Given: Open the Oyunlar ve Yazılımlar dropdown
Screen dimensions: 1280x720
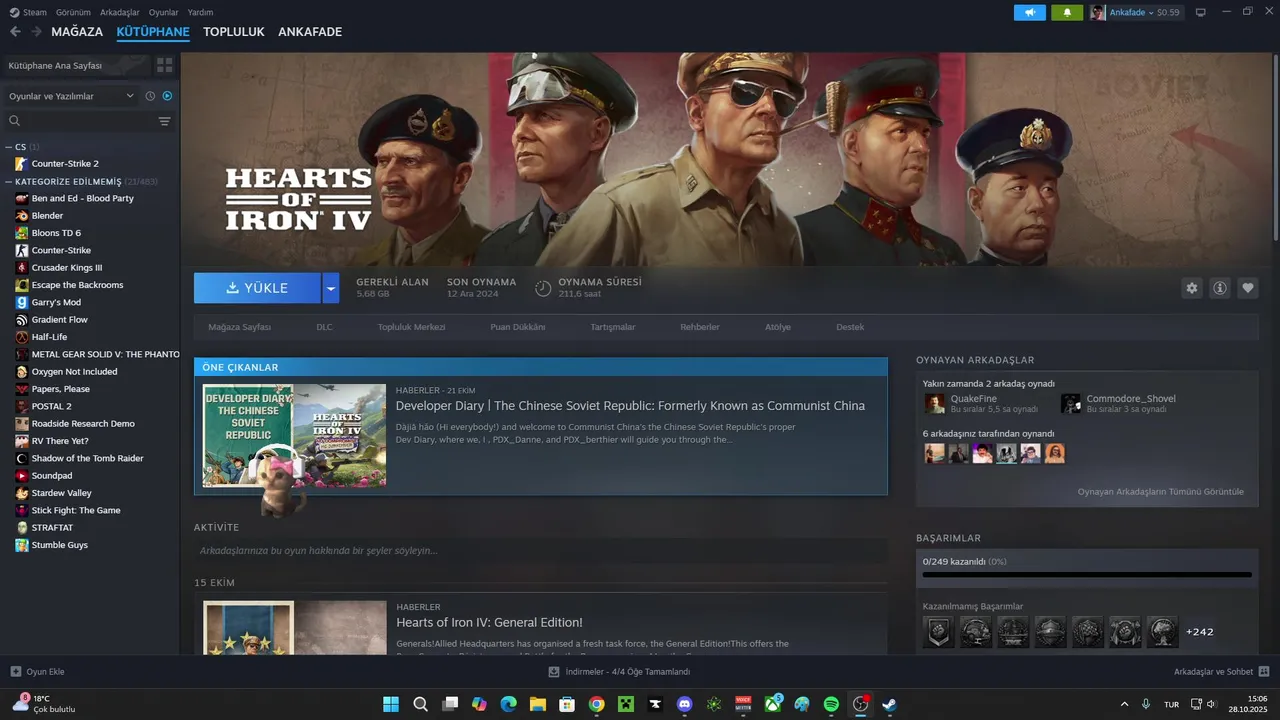Looking at the screenshot, I should (70, 96).
